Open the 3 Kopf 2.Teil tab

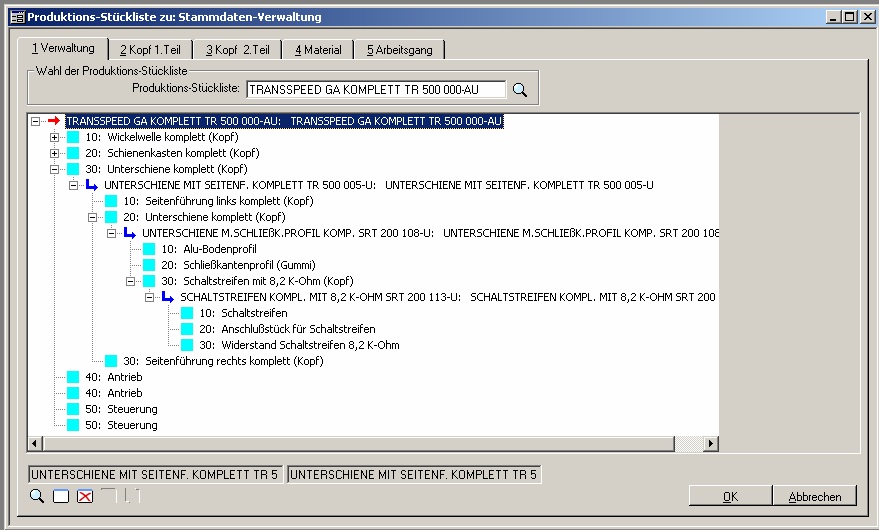click(238, 50)
